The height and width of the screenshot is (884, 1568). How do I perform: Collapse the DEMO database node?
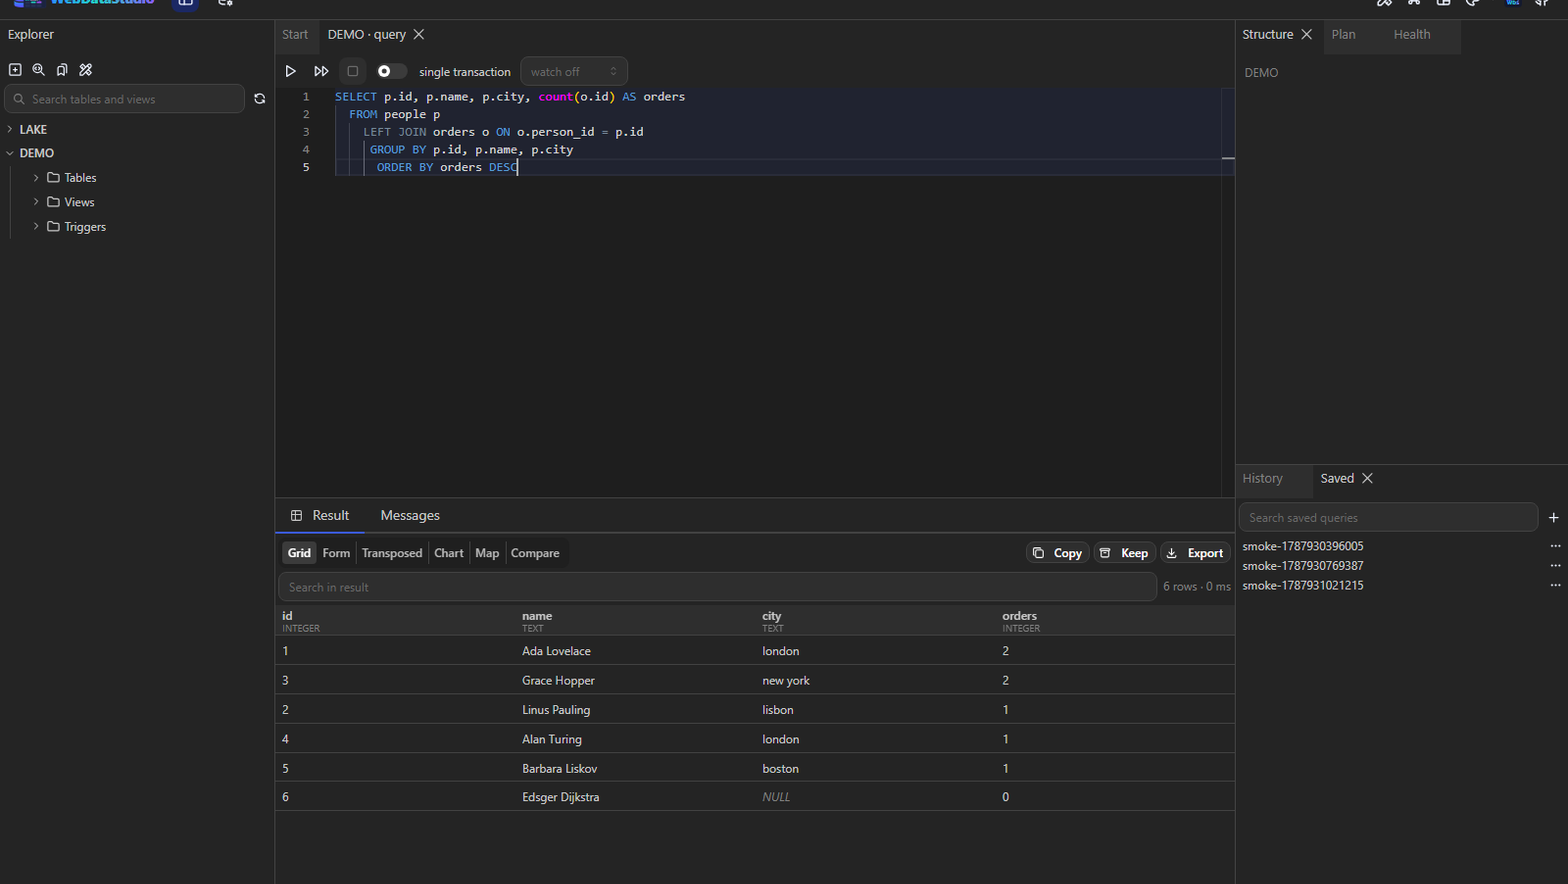tap(10, 153)
